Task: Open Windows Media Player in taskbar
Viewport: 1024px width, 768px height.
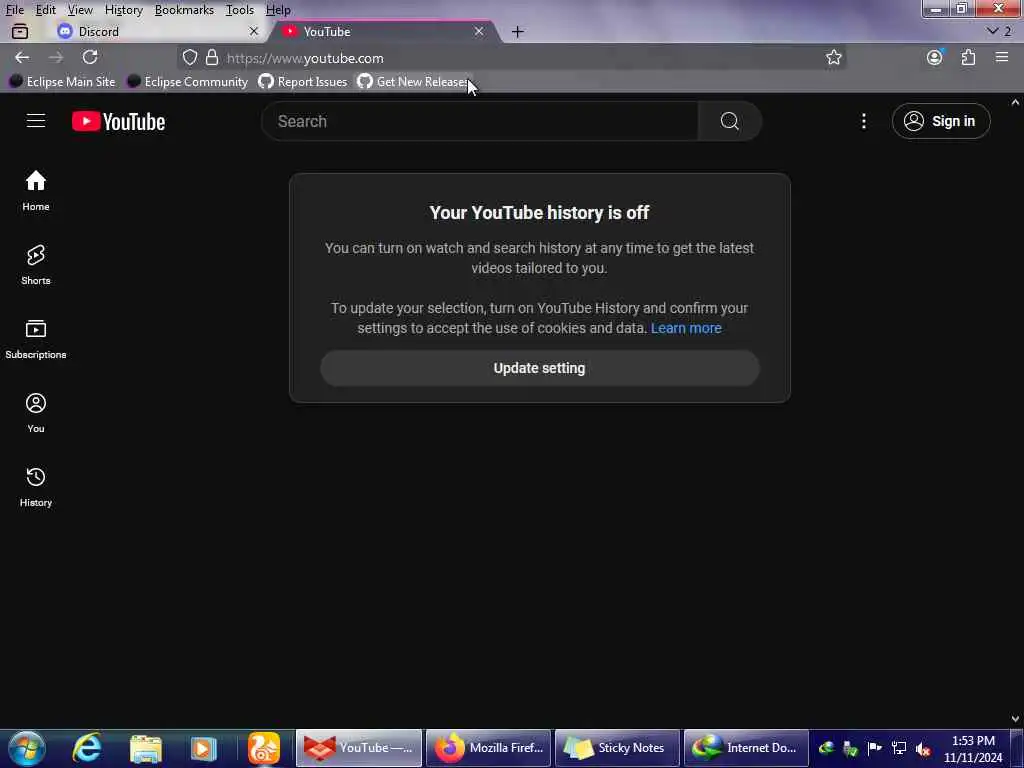Action: [203, 748]
